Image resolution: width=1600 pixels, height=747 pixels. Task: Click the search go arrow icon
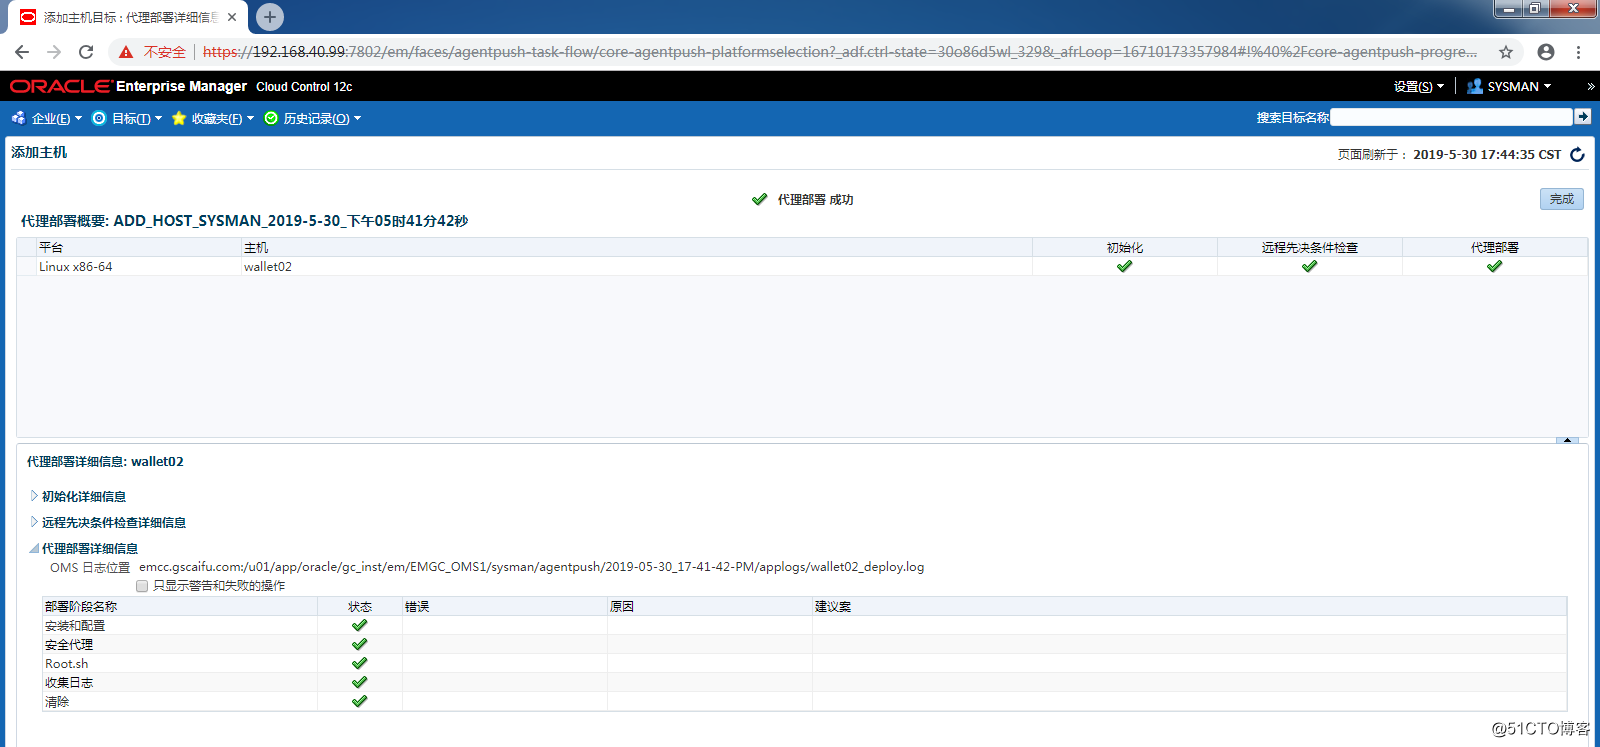[x=1583, y=117]
